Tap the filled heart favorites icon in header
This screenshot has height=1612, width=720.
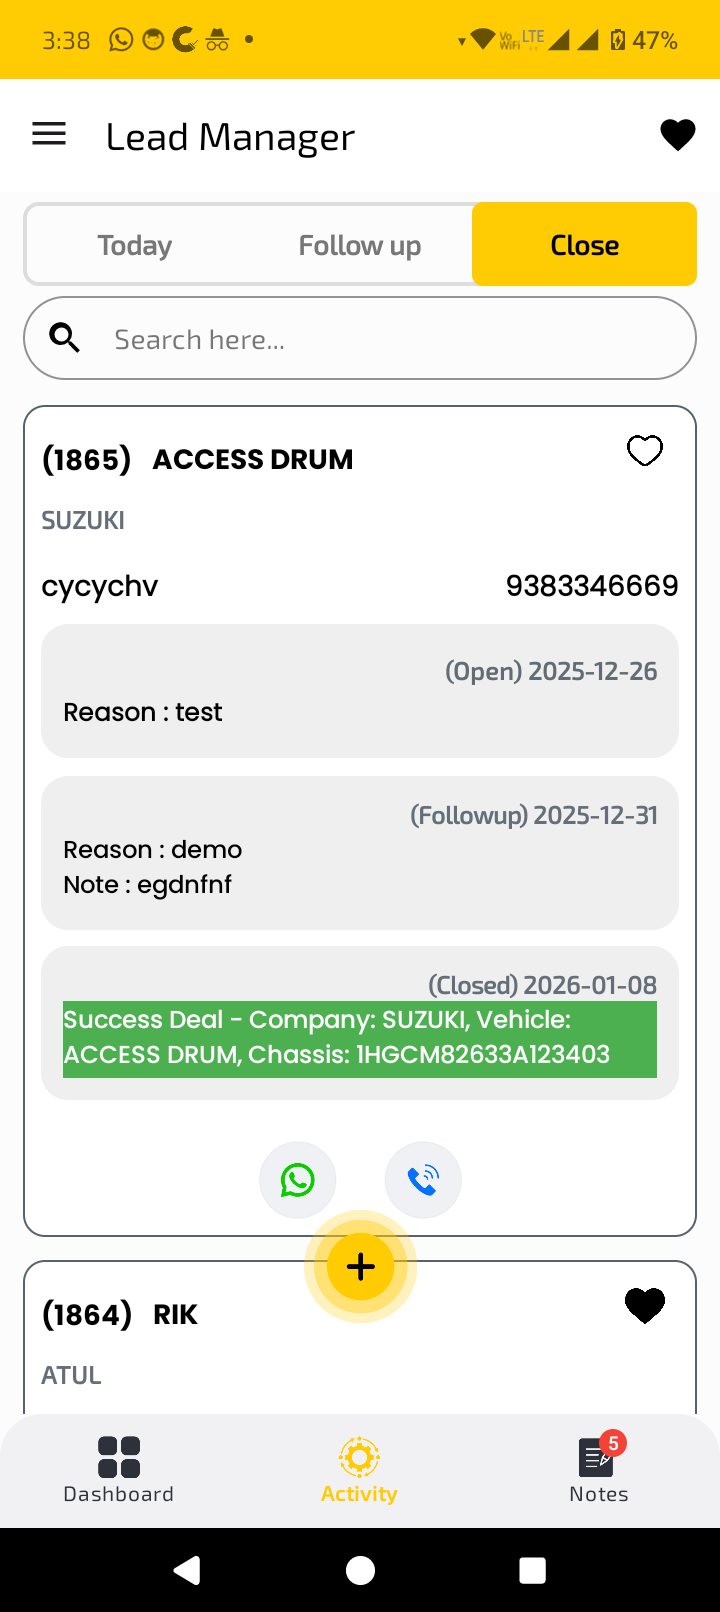(677, 135)
